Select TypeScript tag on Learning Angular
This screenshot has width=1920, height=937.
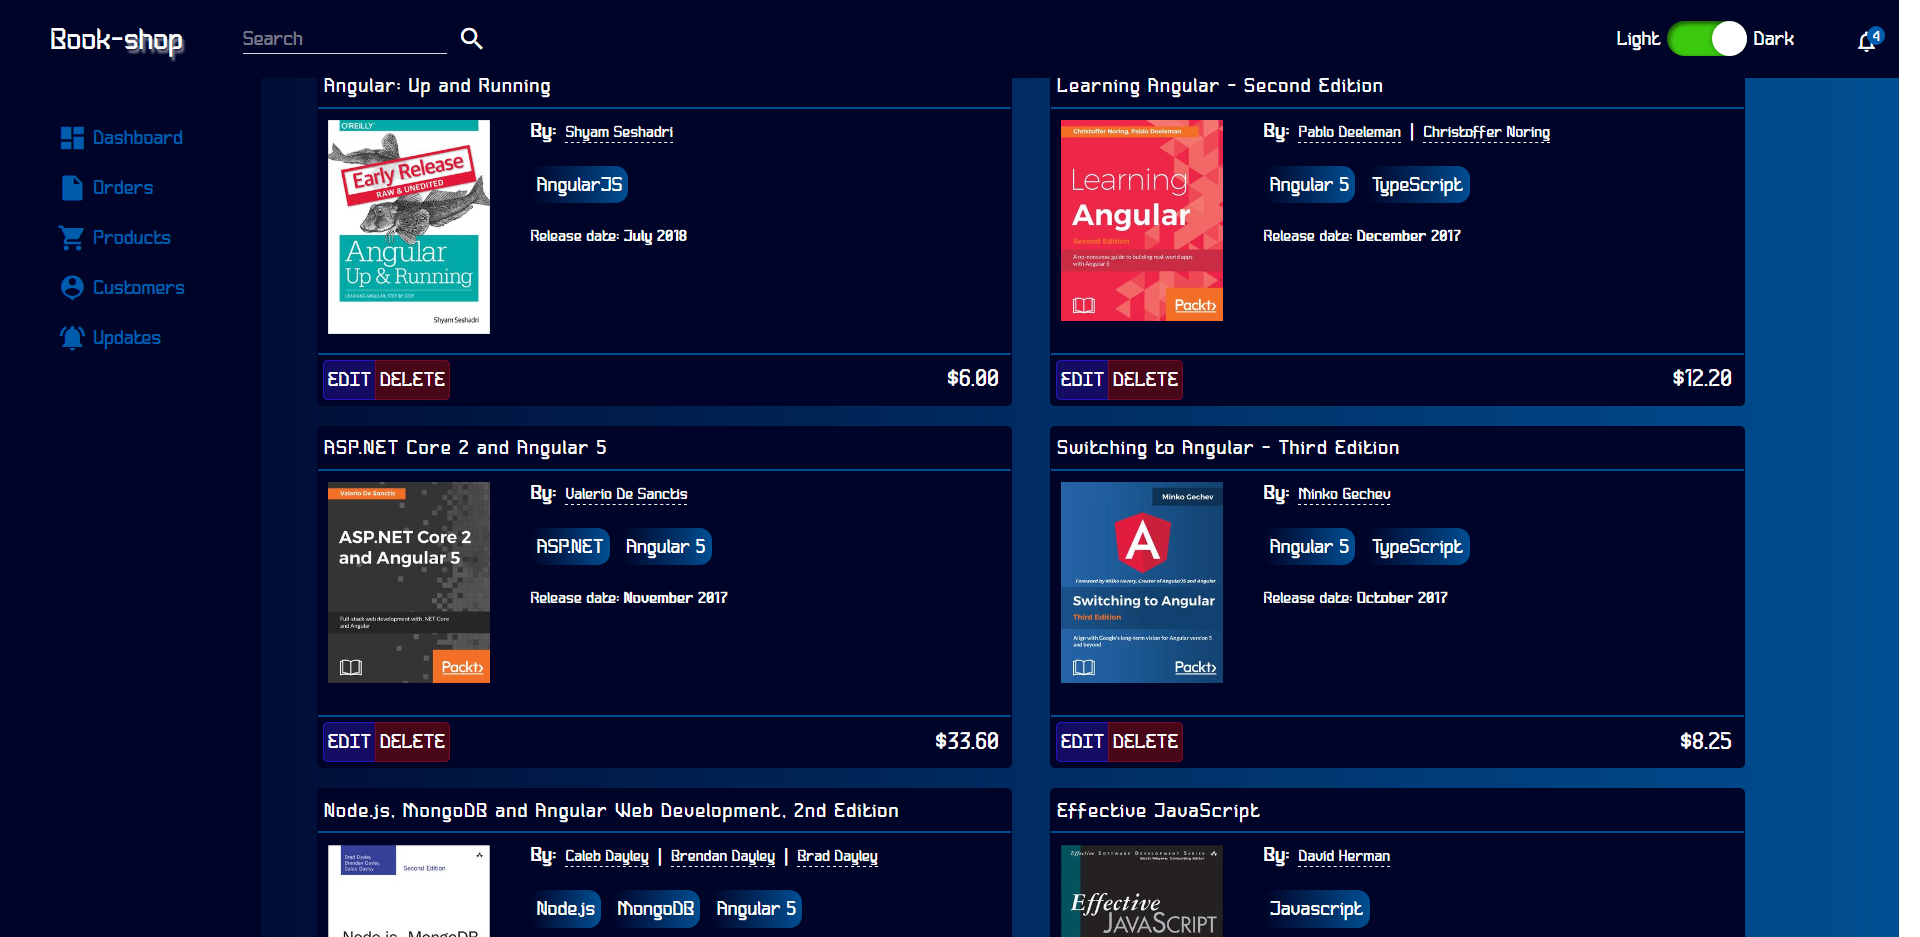click(x=1417, y=185)
